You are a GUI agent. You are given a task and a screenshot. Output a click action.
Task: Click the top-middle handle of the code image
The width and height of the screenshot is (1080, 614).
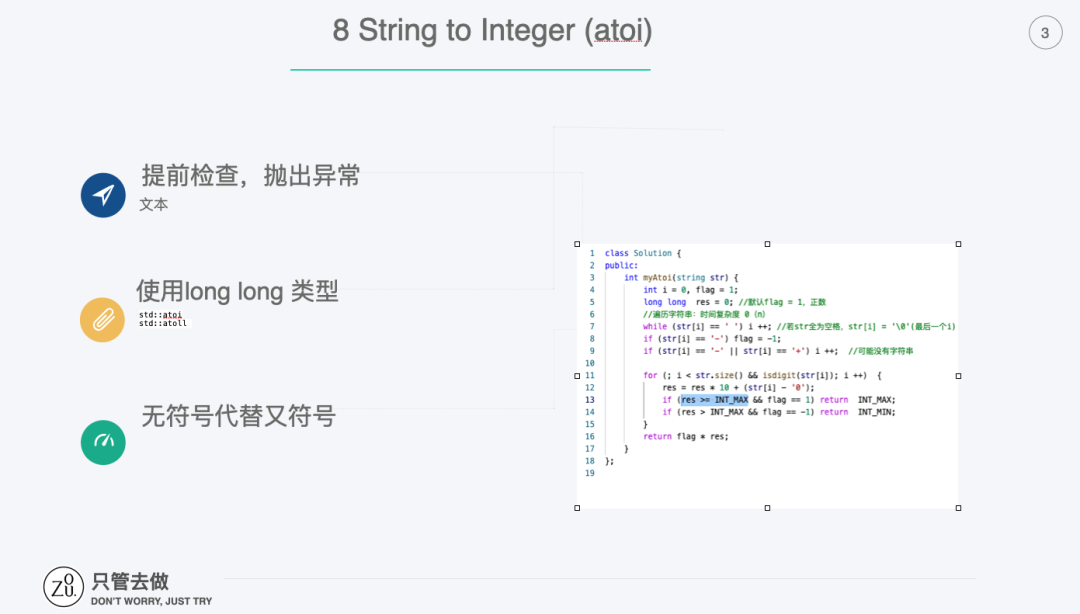[767, 244]
